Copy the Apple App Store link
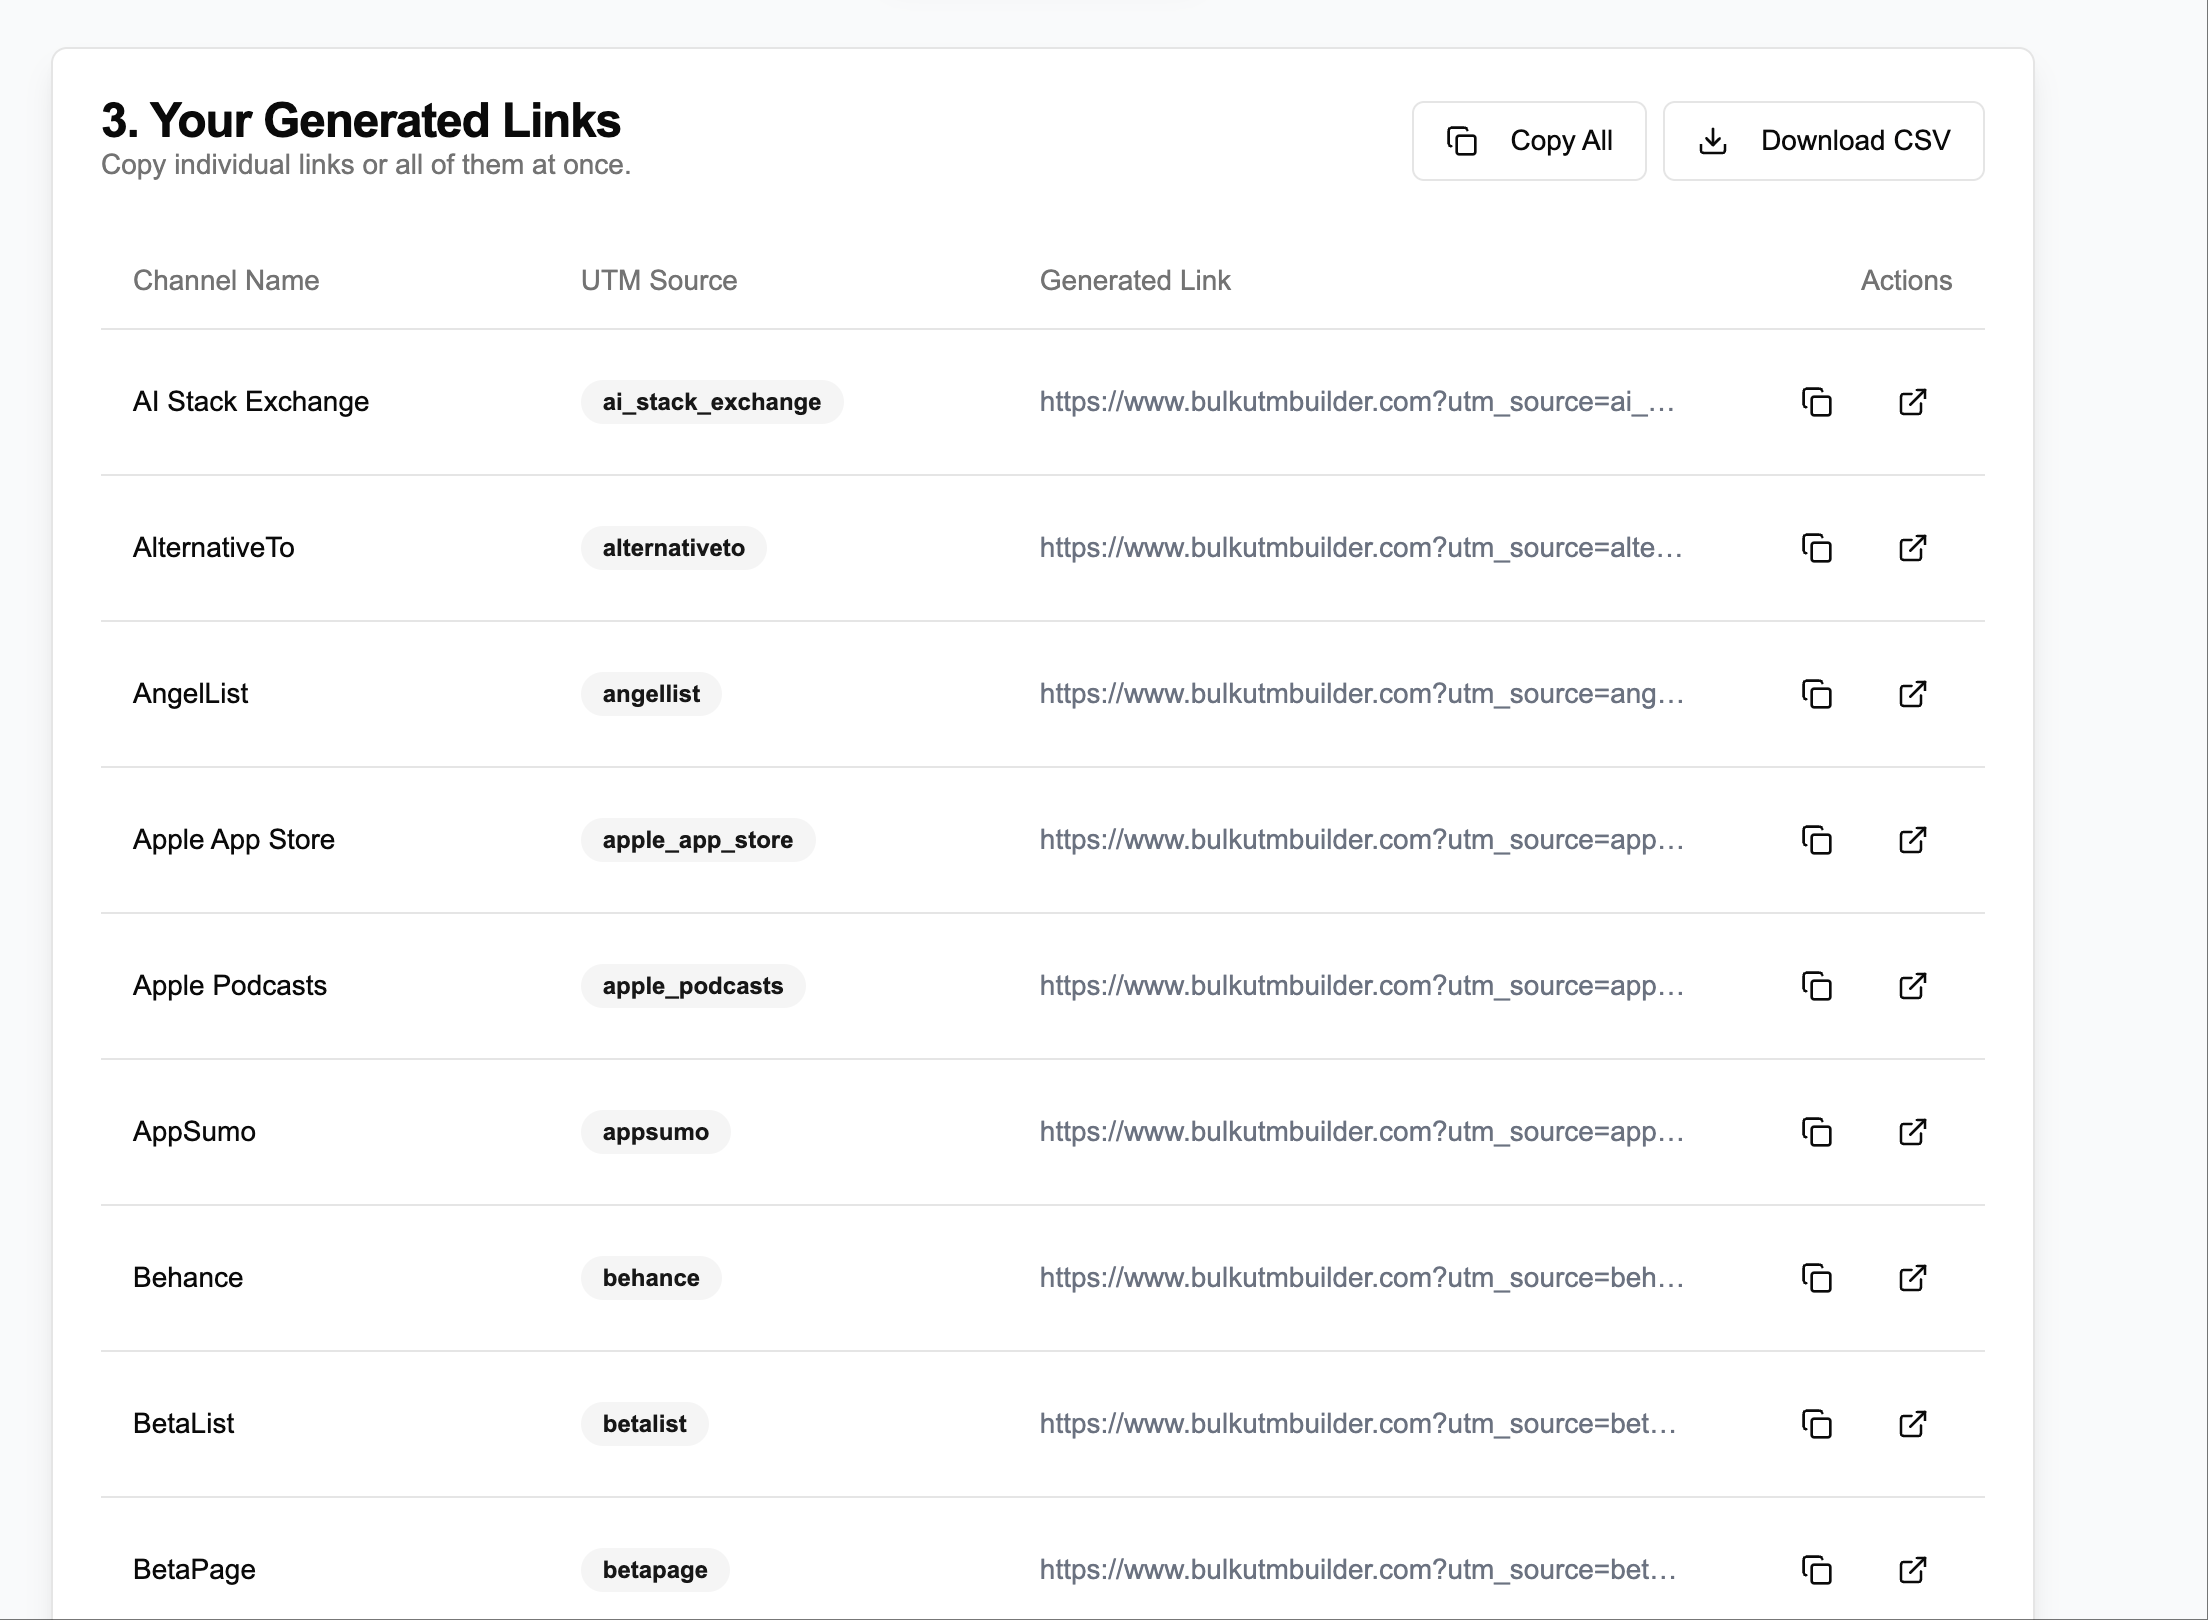The height and width of the screenshot is (1620, 2208). (x=1816, y=840)
